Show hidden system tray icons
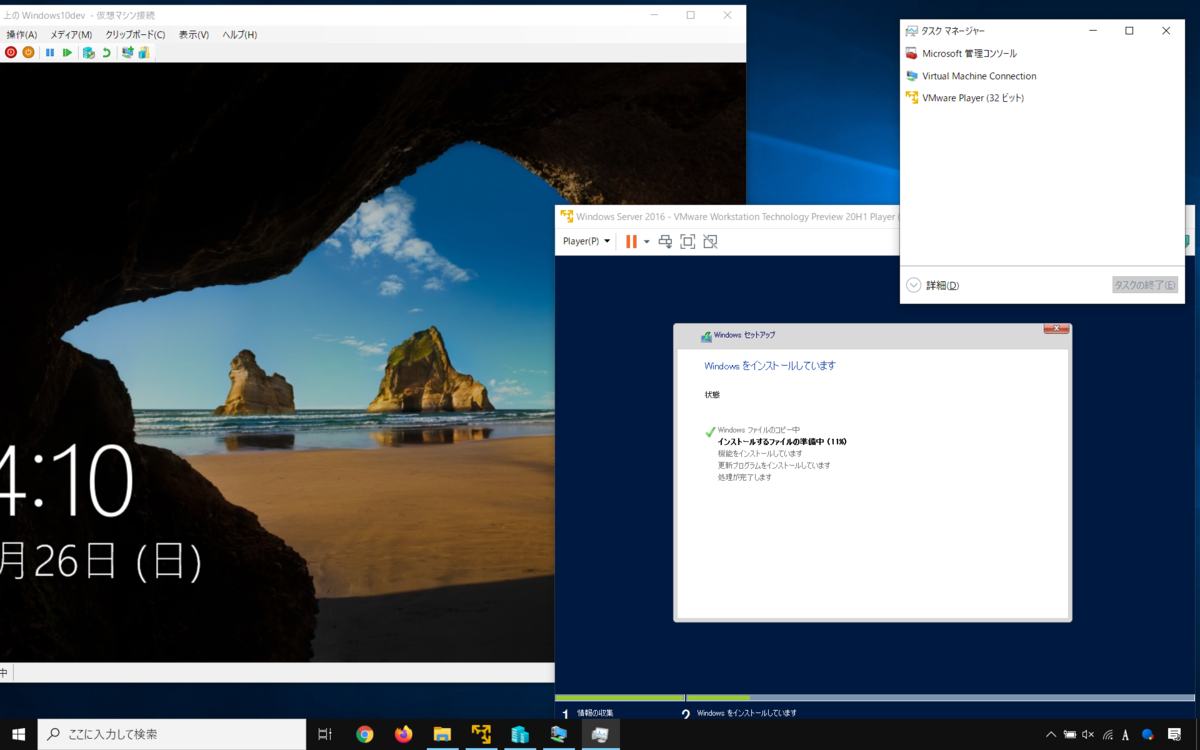 pyautogui.click(x=1051, y=734)
